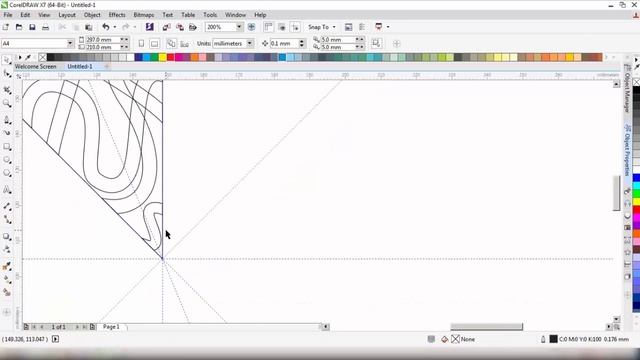640x360 pixels.
Task: Open the A4 page size dropdown
Action: point(70,43)
